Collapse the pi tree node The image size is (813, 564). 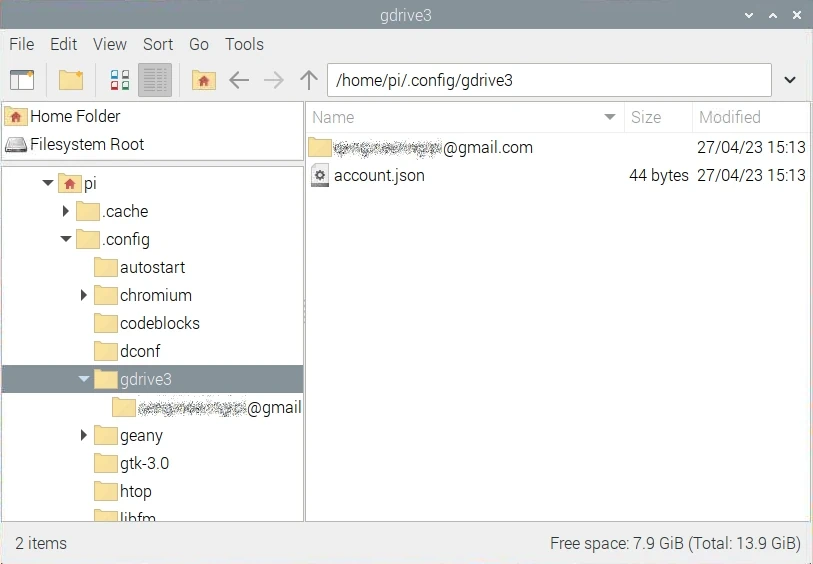pyautogui.click(x=48, y=183)
